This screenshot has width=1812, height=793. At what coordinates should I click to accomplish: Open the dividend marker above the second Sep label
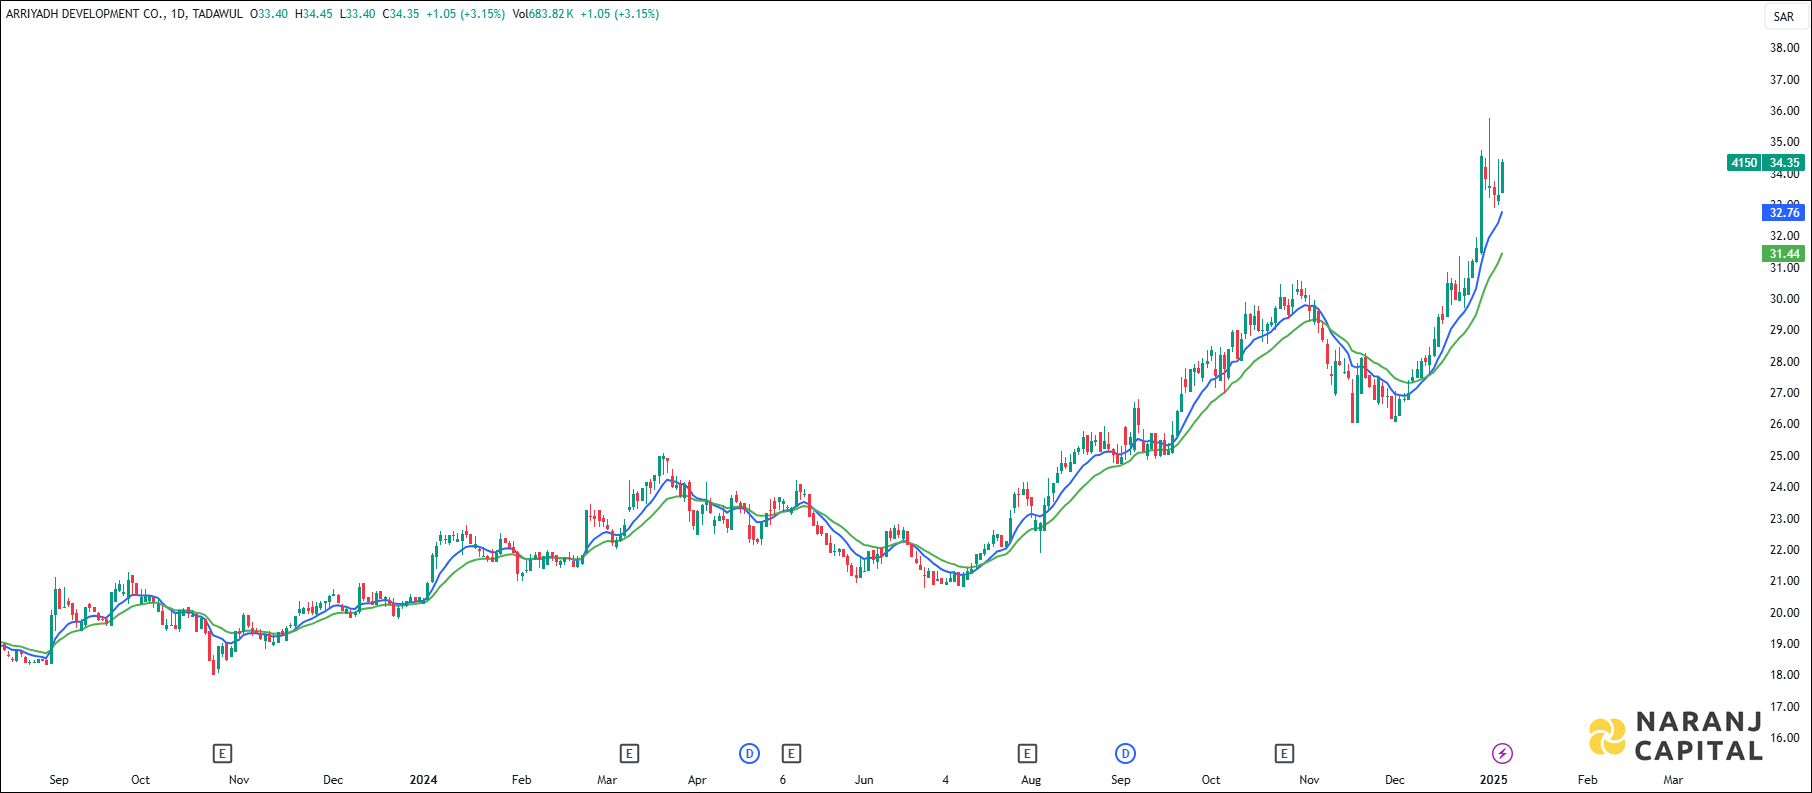[x=1125, y=753]
